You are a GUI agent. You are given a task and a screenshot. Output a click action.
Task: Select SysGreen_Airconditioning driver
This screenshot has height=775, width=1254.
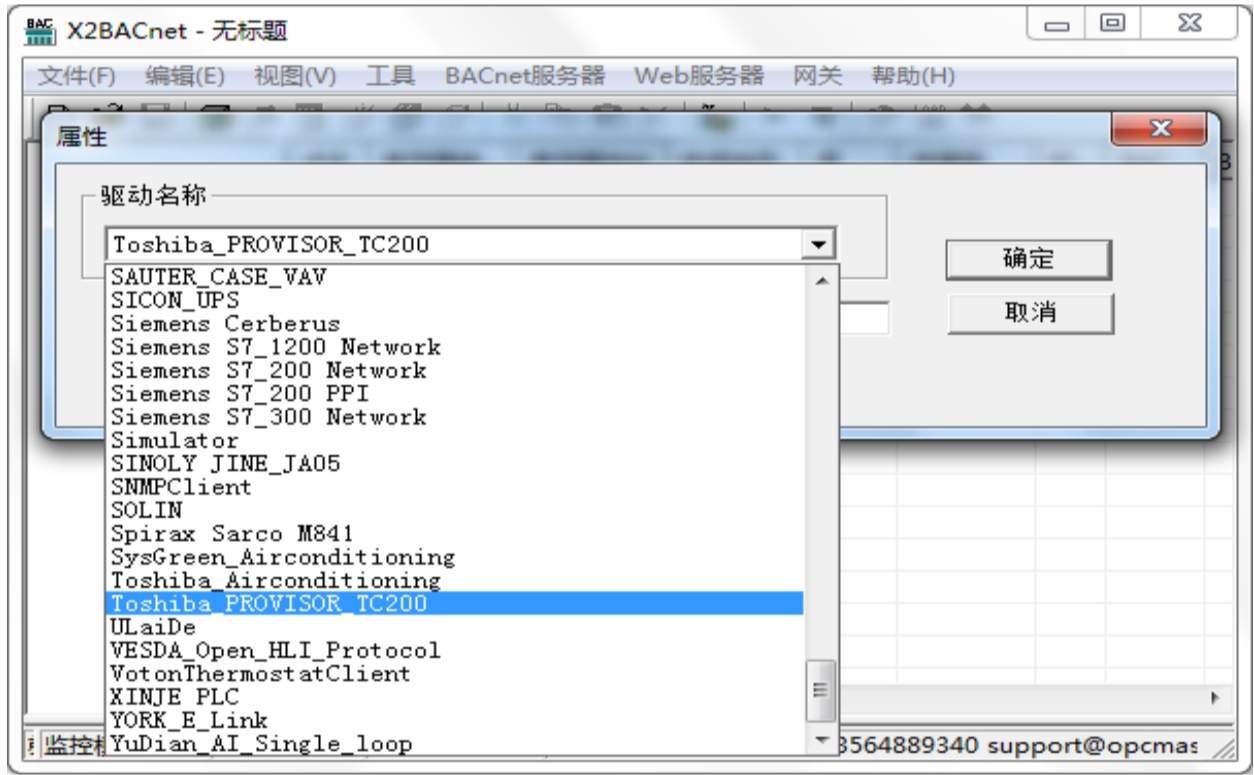pyautogui.click(x=453, y=557)
